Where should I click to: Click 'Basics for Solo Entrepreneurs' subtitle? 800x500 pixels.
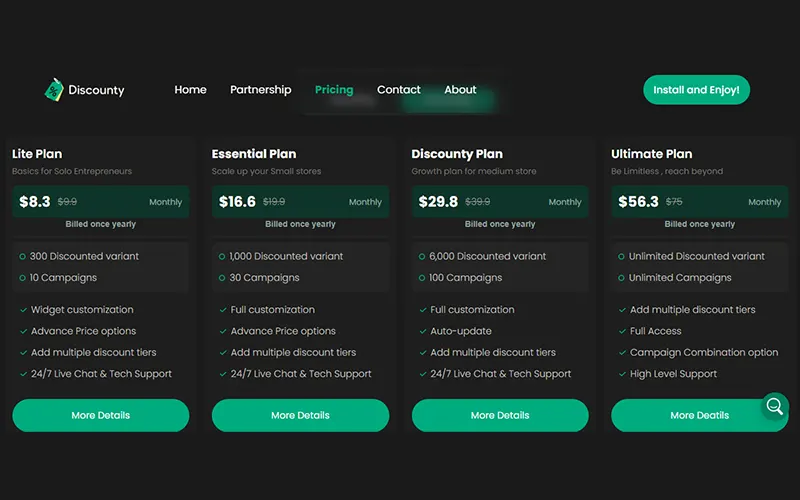(72, 171)
